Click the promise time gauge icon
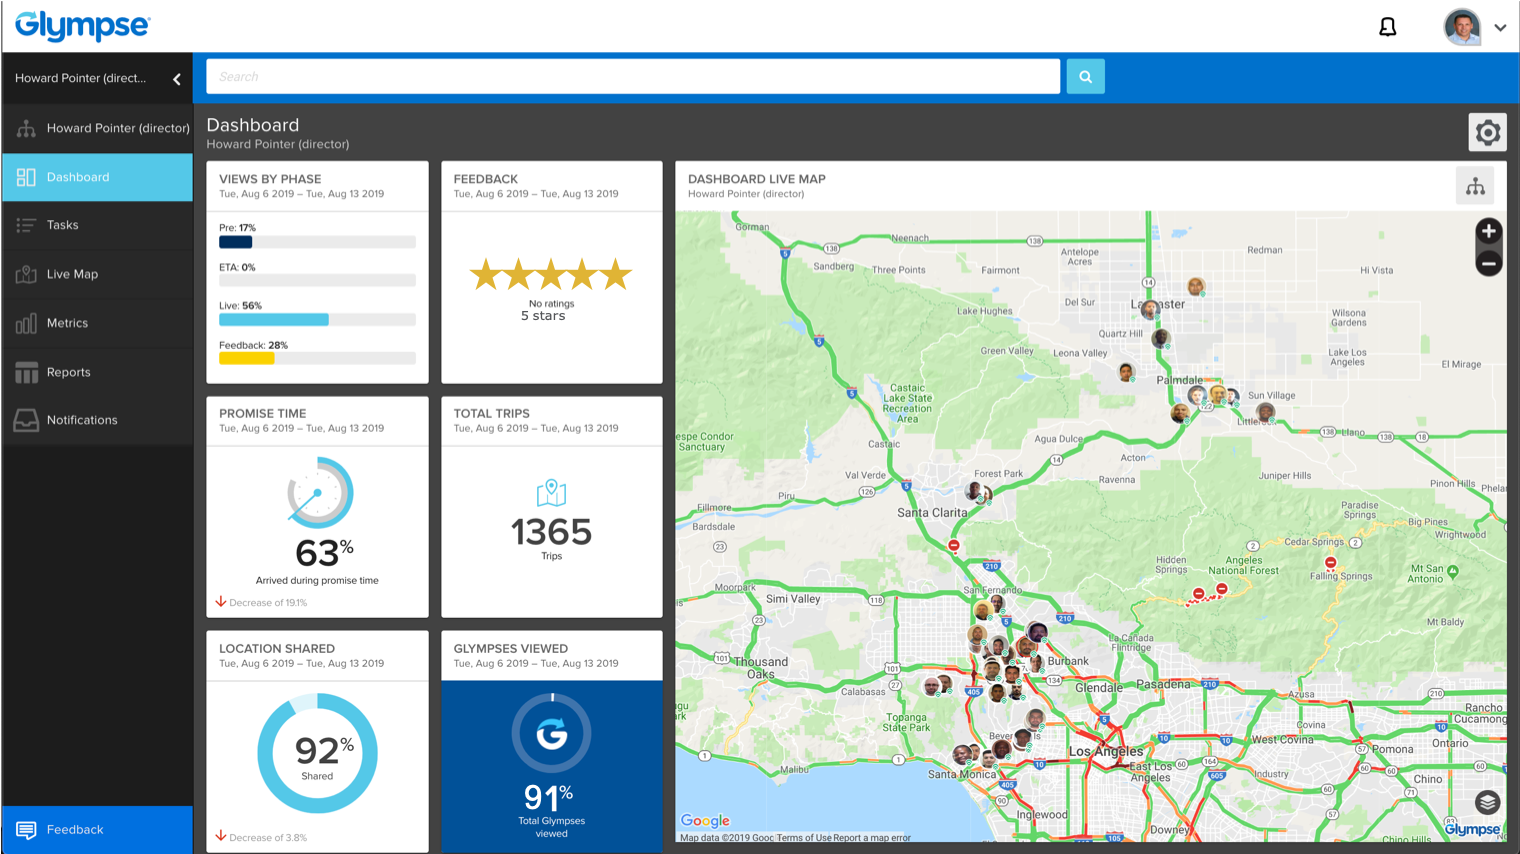1520x854 pixels. [320, 492]
